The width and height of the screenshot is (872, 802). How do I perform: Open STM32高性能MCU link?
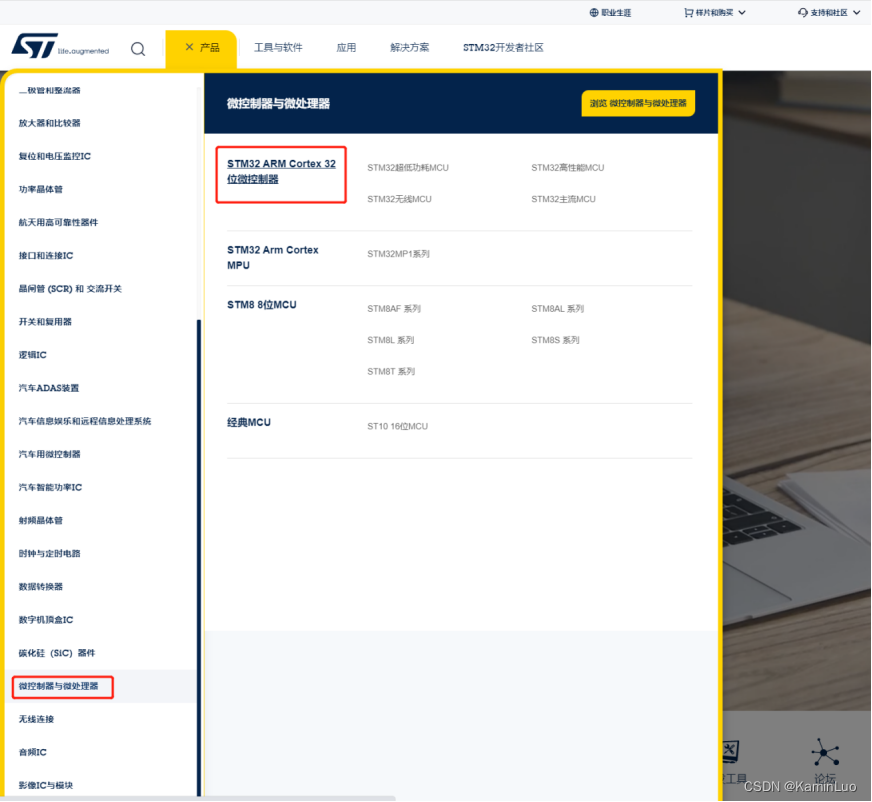567,167
